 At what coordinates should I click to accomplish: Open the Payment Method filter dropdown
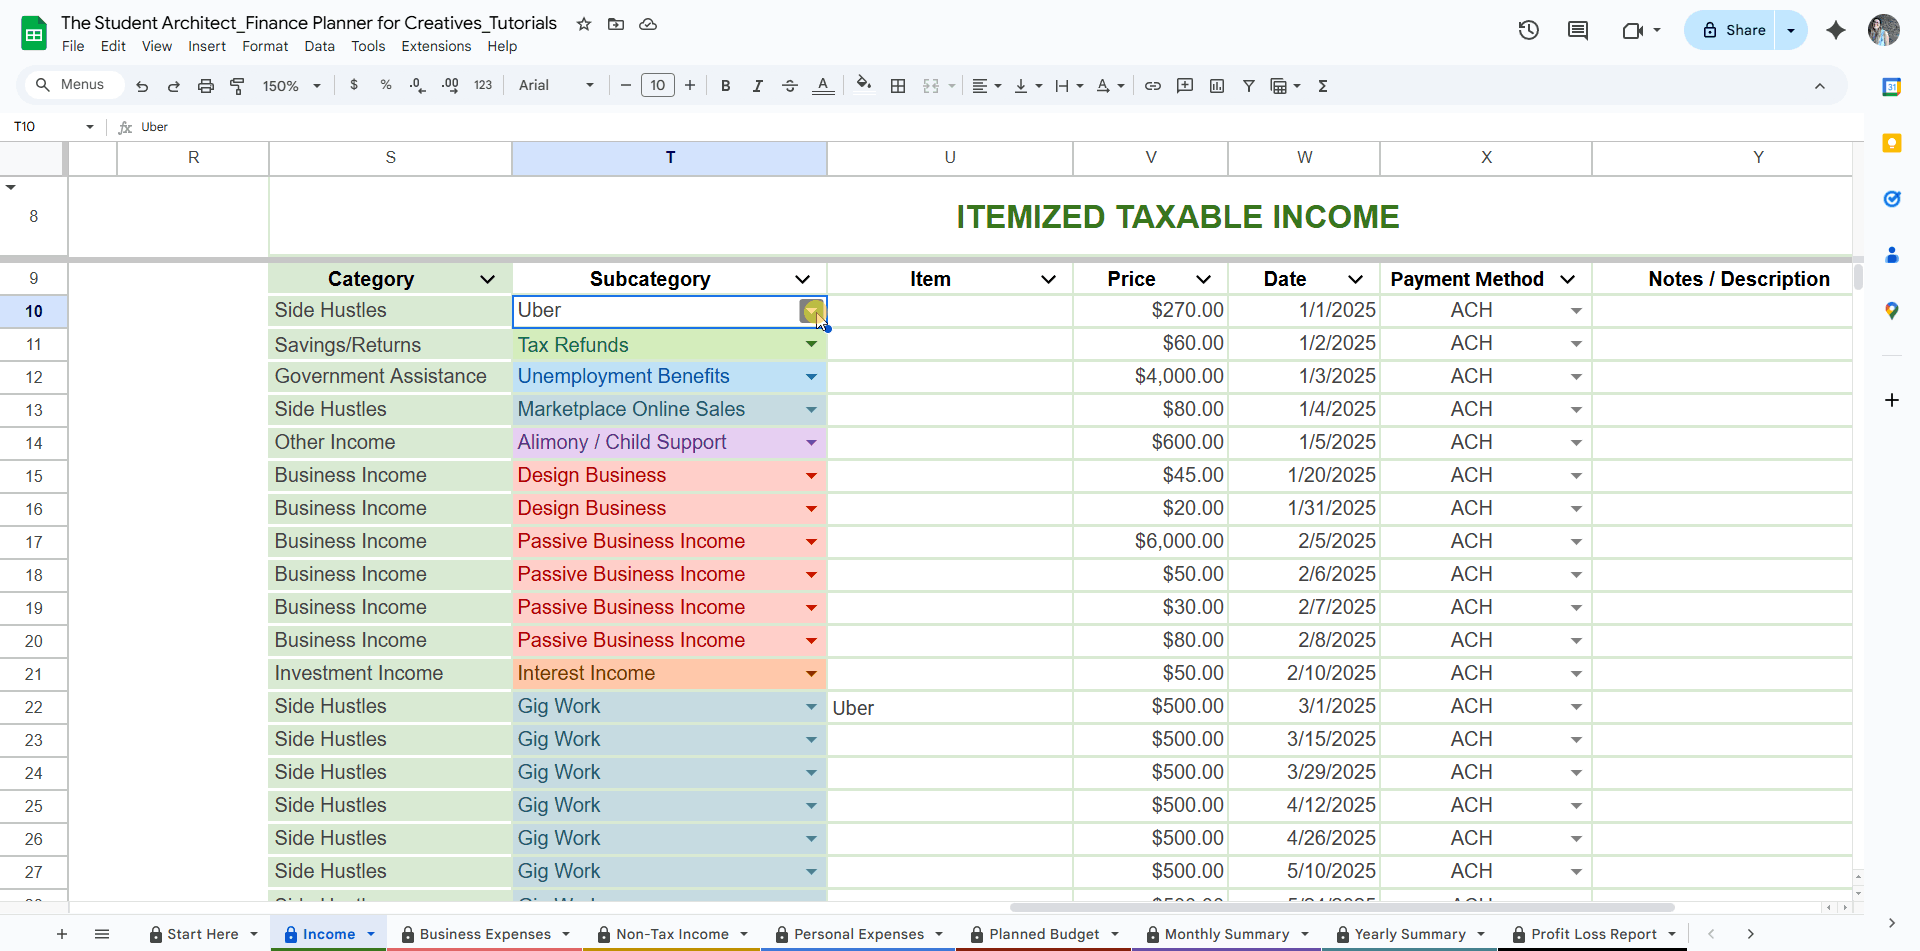1567,279
